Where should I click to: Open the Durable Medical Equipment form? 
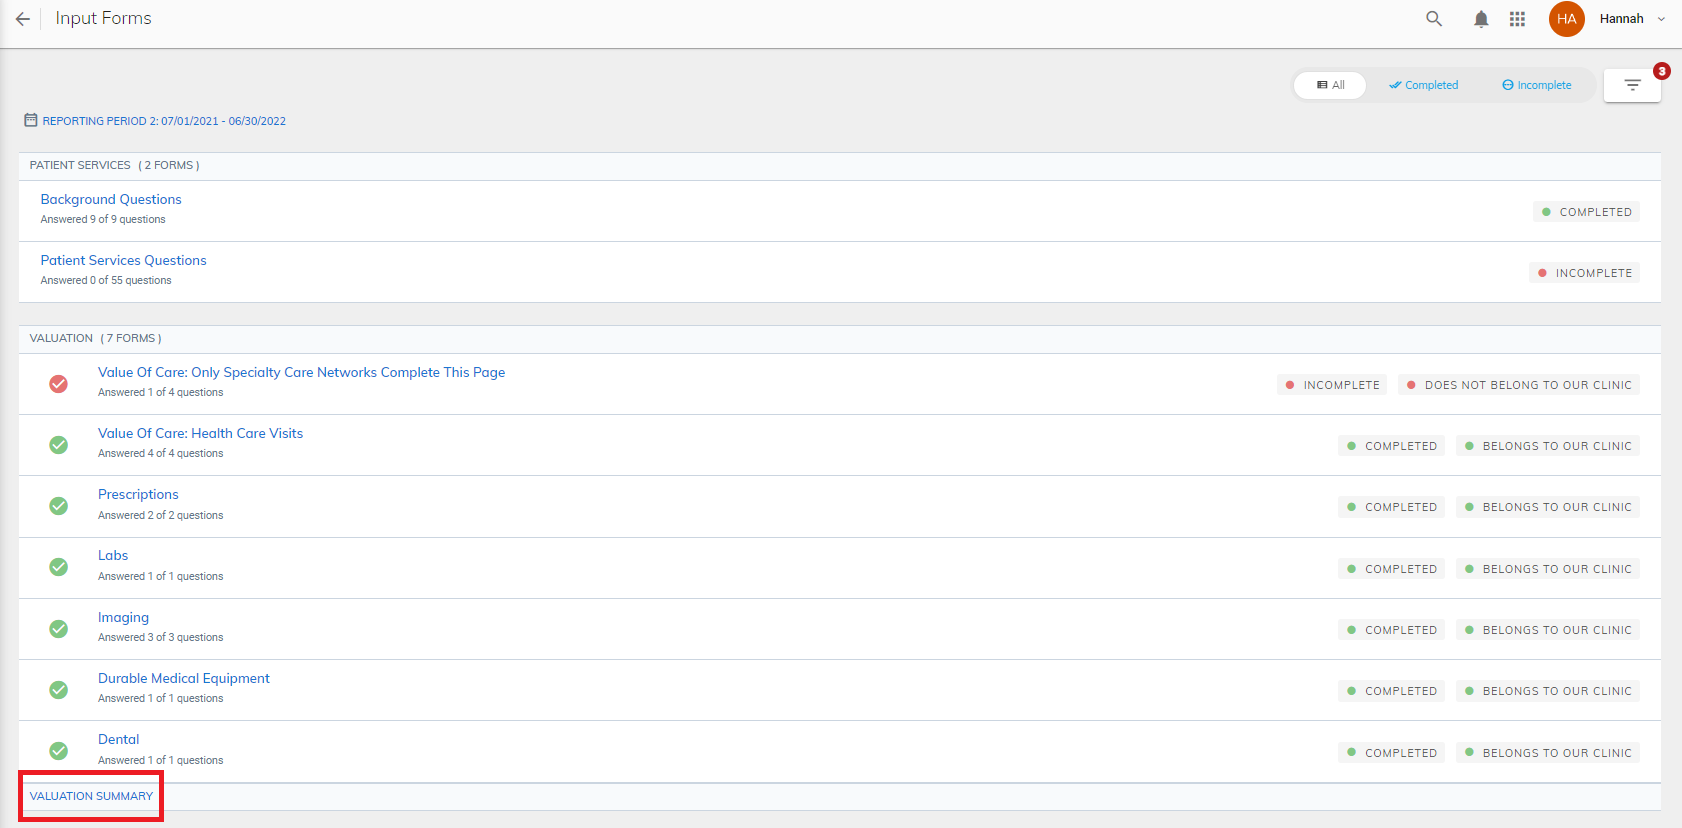(184, 678)
